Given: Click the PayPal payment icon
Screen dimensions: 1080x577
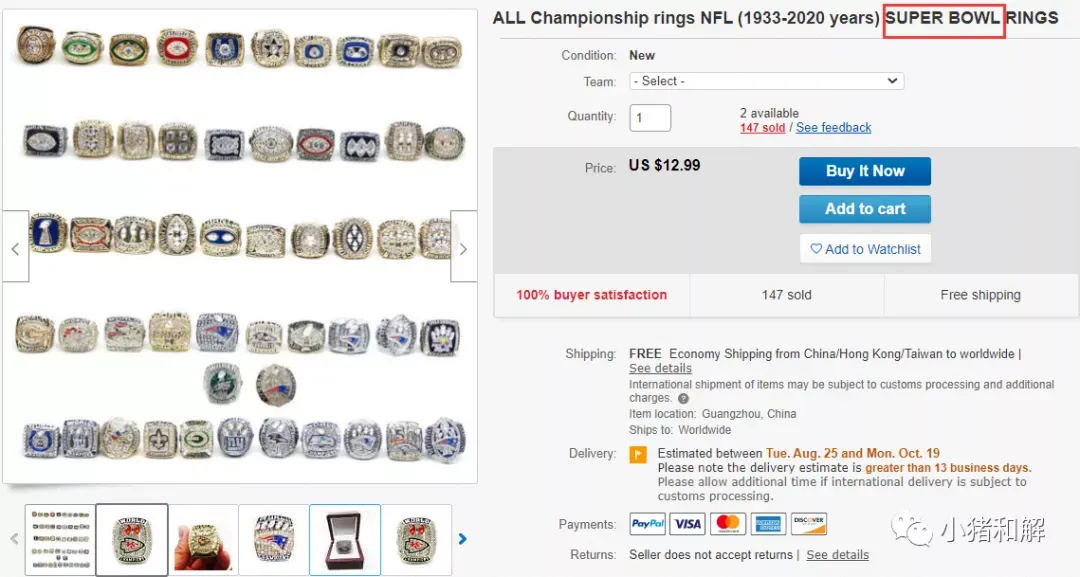Looking at the screenshot, I should (x=648, y=524).
